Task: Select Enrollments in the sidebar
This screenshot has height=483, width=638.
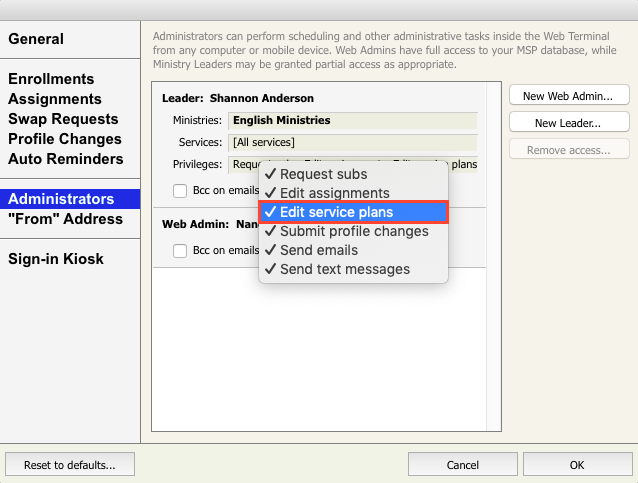Action: tap(51, 79)
